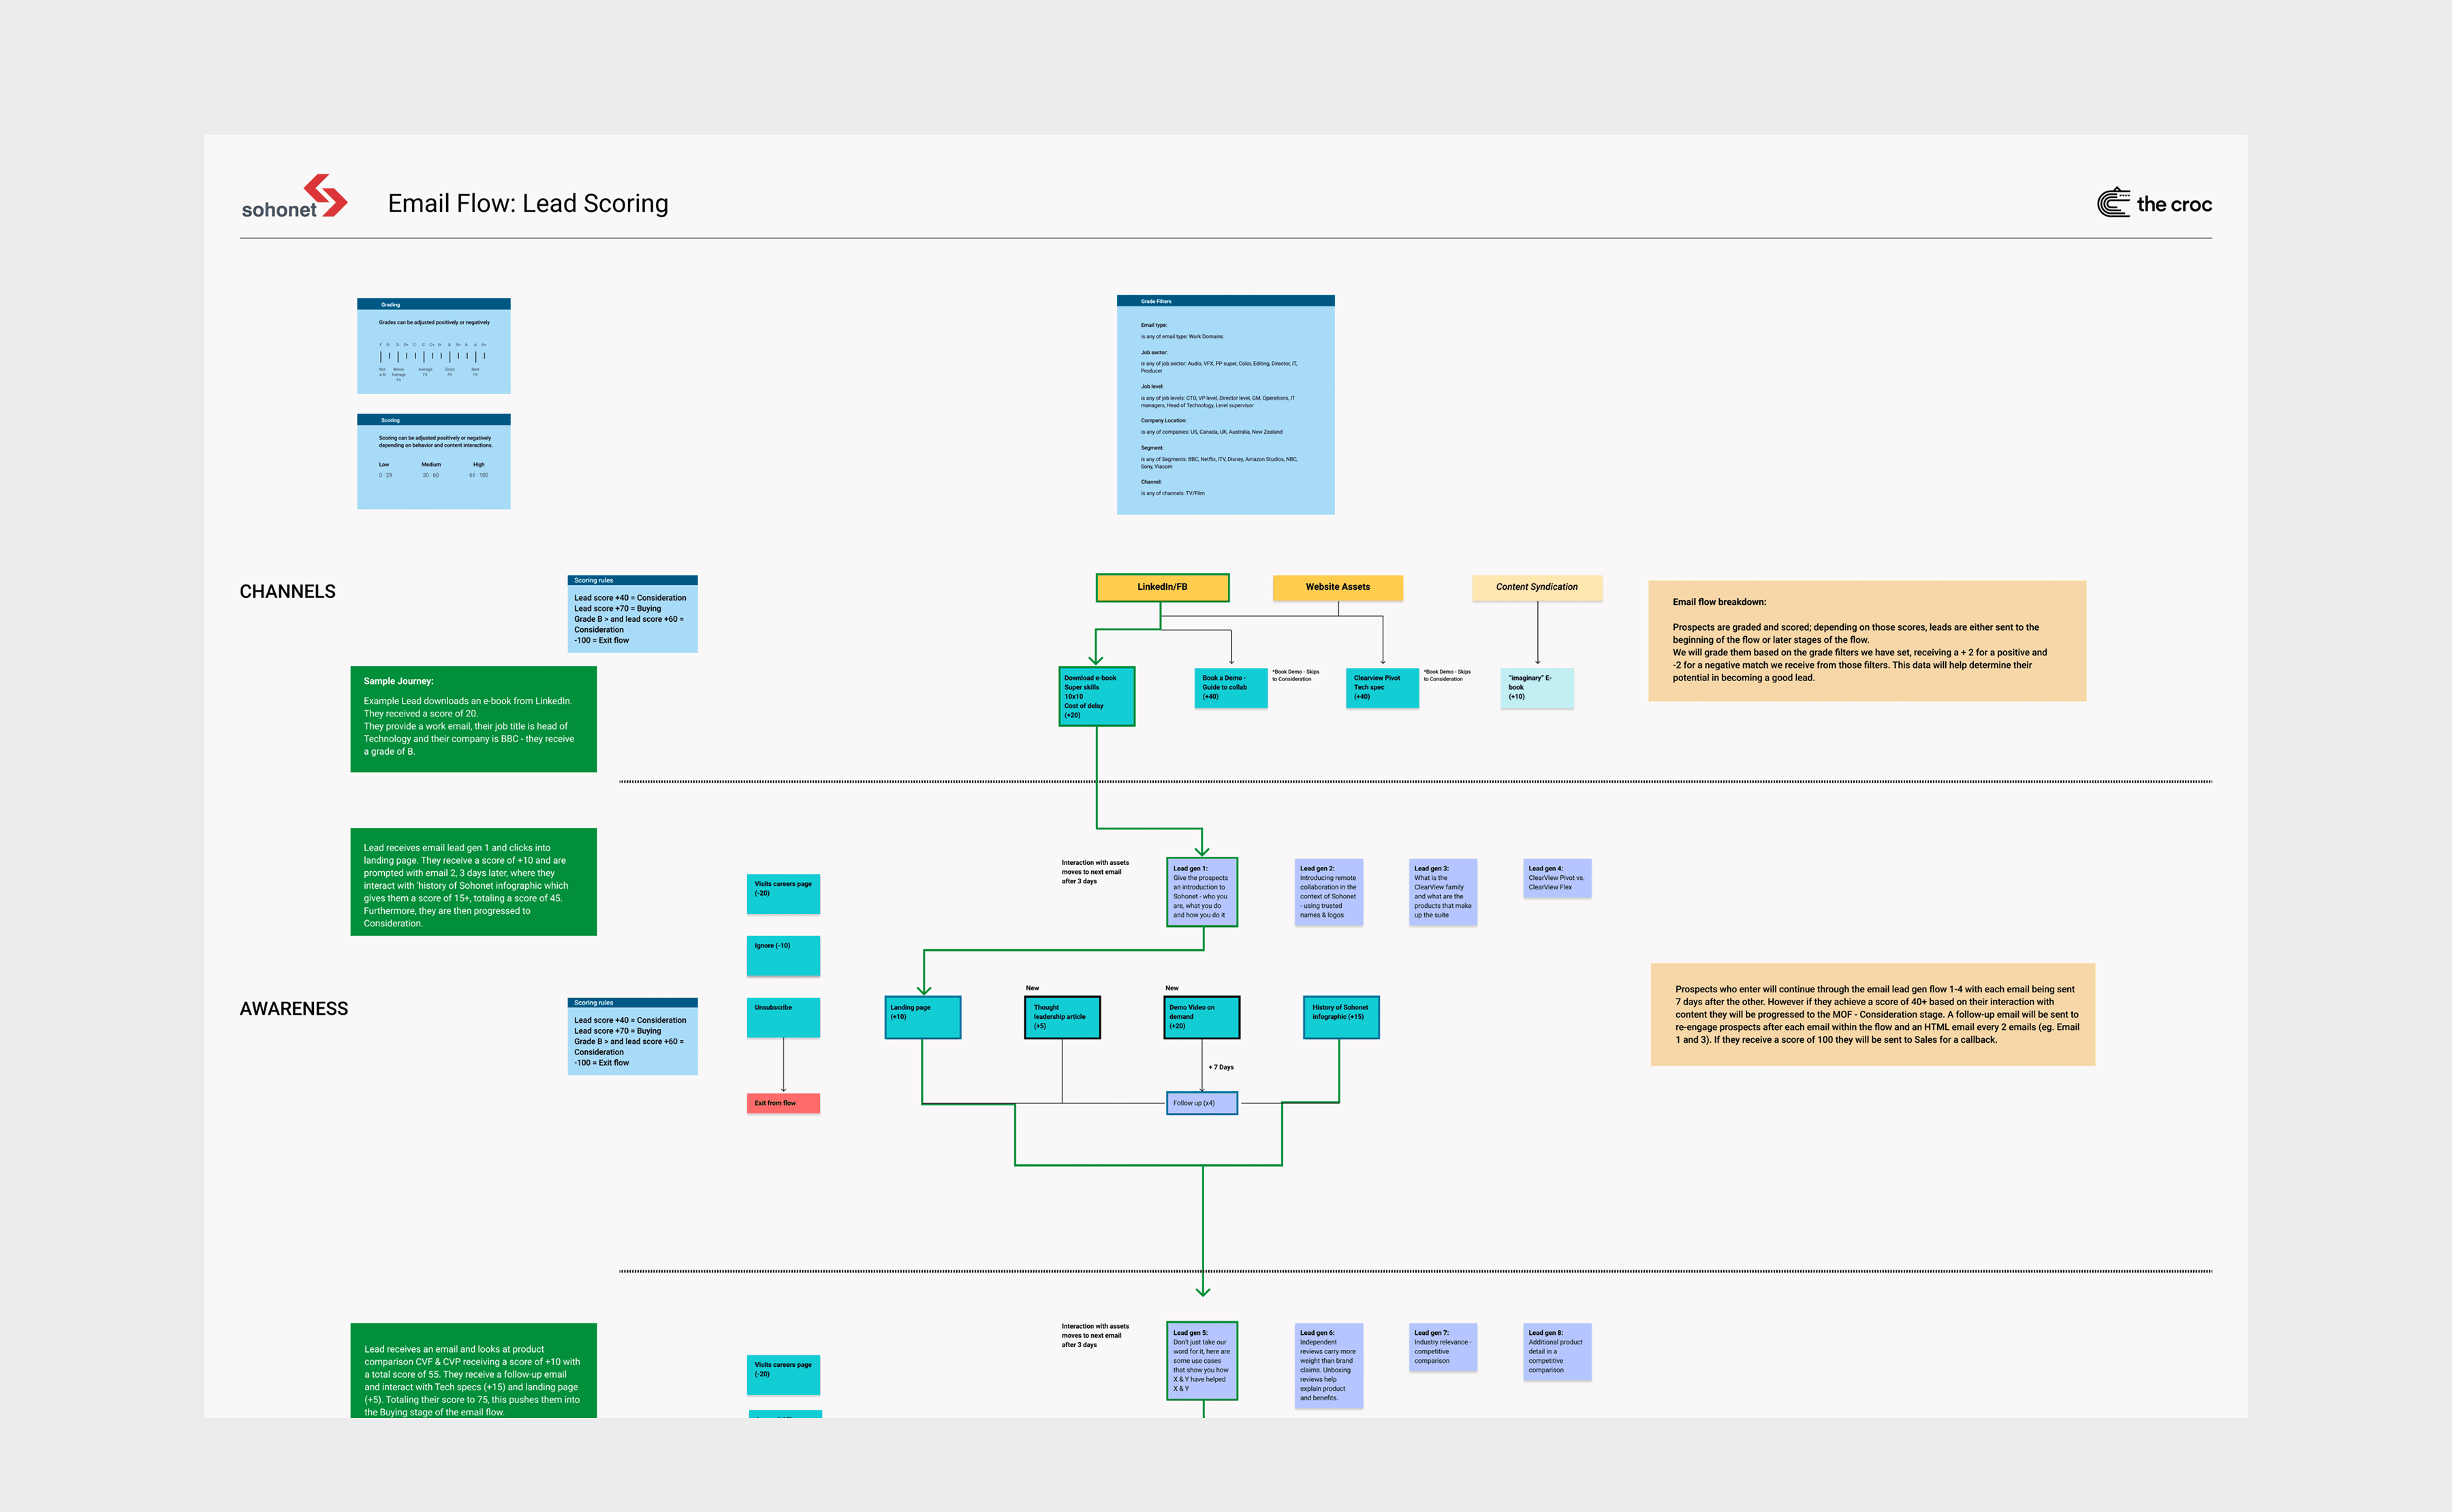
Task: Select the Thought leadership article node
Action: tap(1062, 1017)
